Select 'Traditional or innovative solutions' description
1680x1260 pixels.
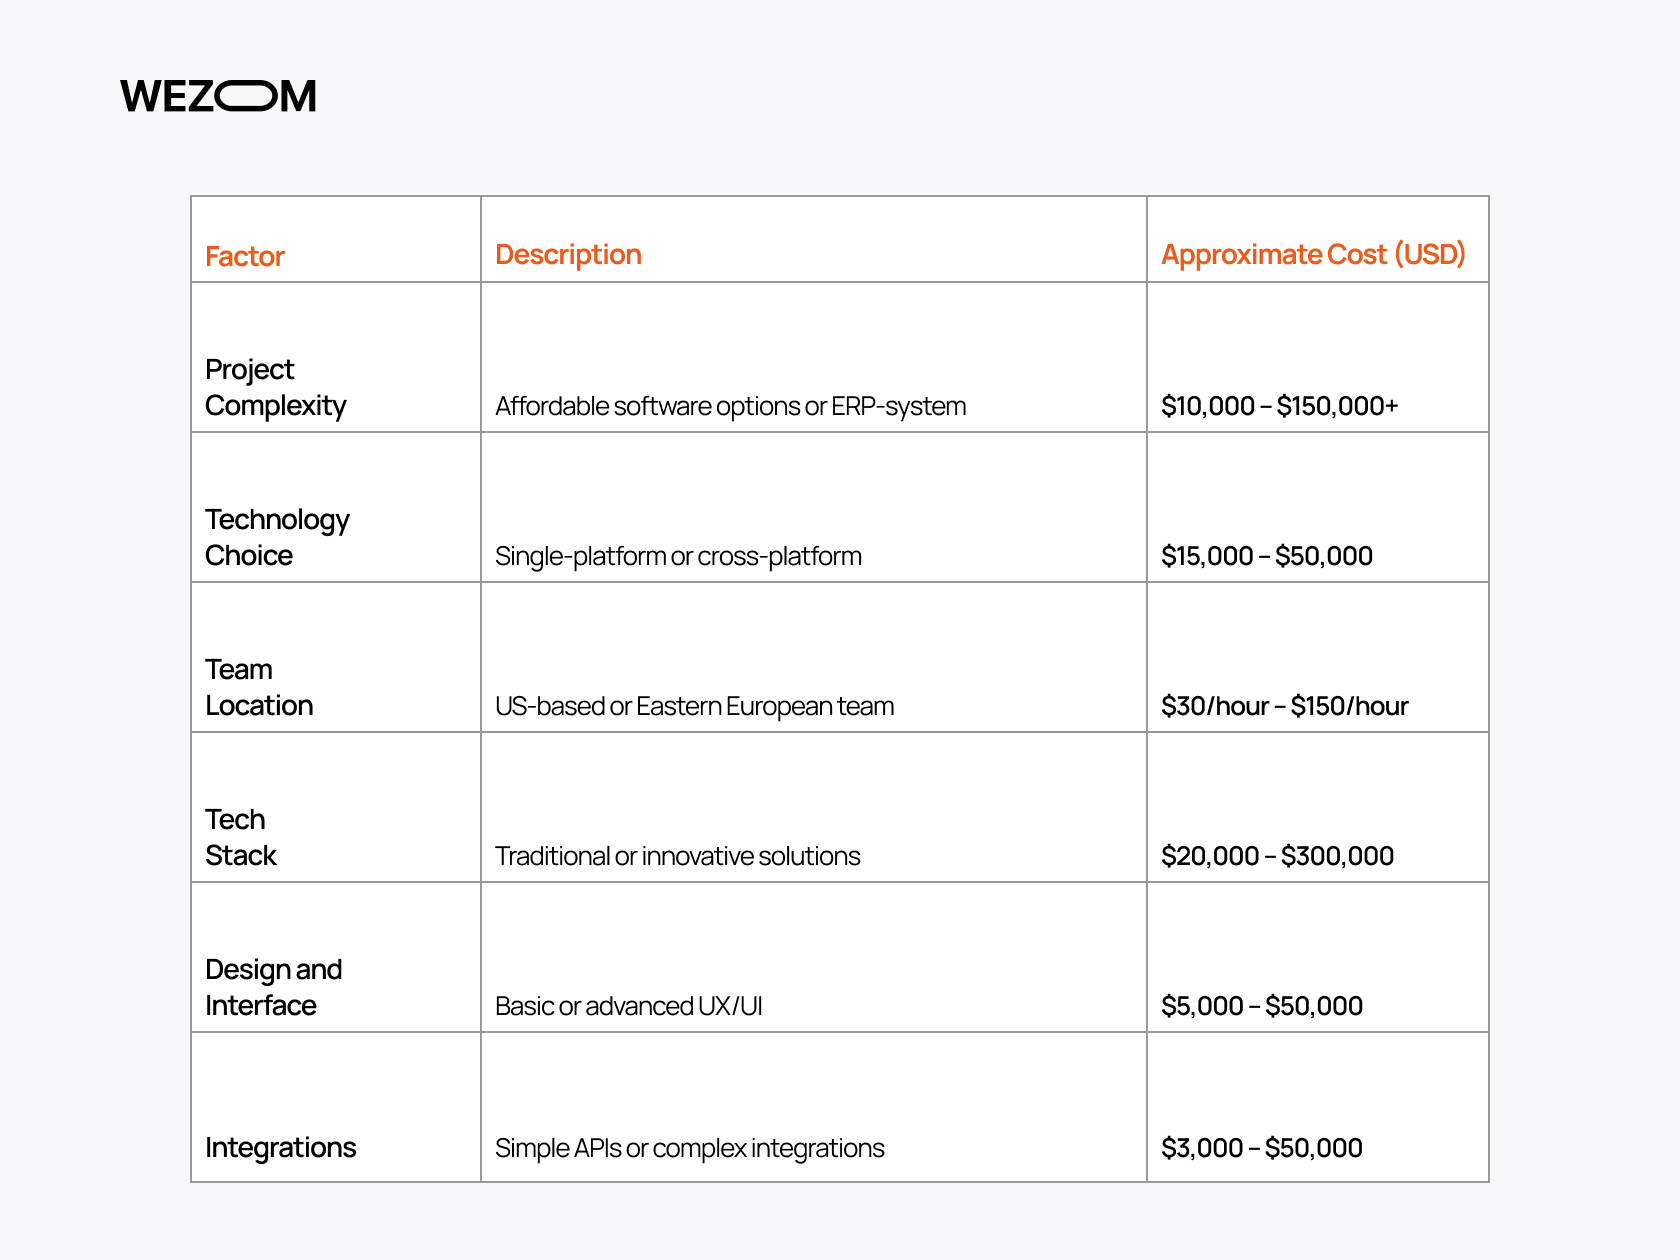tap(677, 856)
